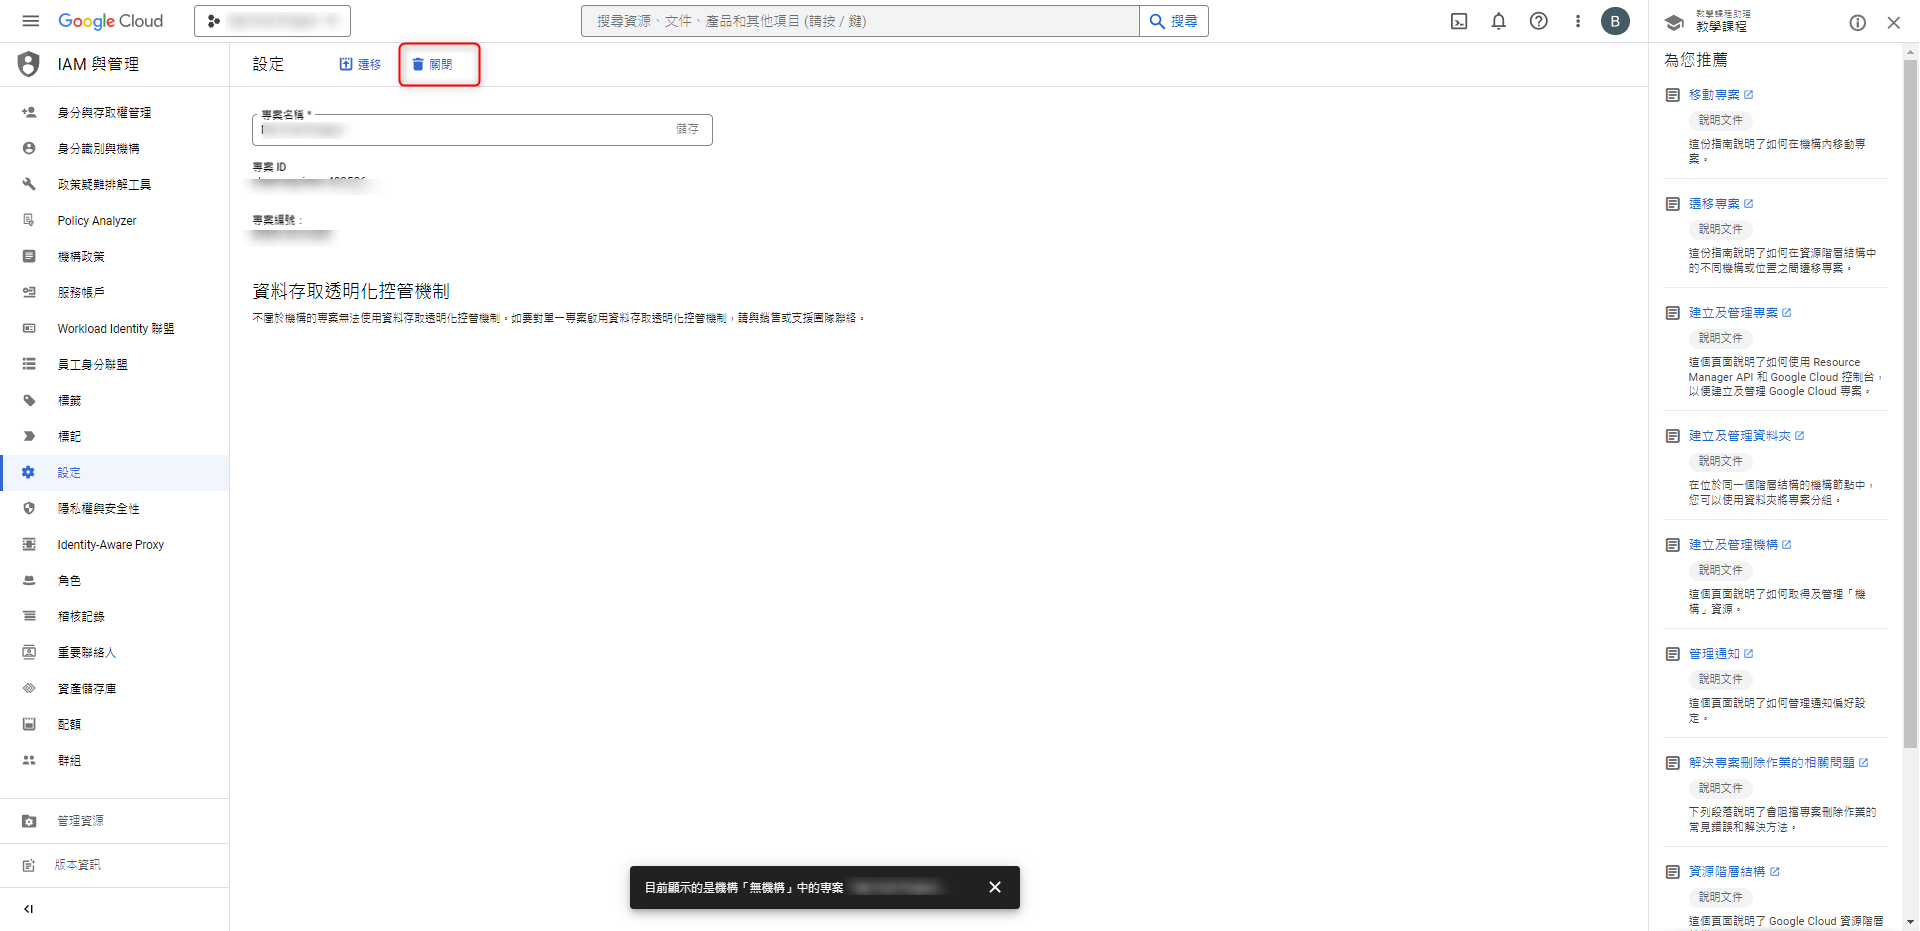Open 標籤 via its tag icon
Viewport: 1920px width, 931px height.
click(x=29, y=401)
